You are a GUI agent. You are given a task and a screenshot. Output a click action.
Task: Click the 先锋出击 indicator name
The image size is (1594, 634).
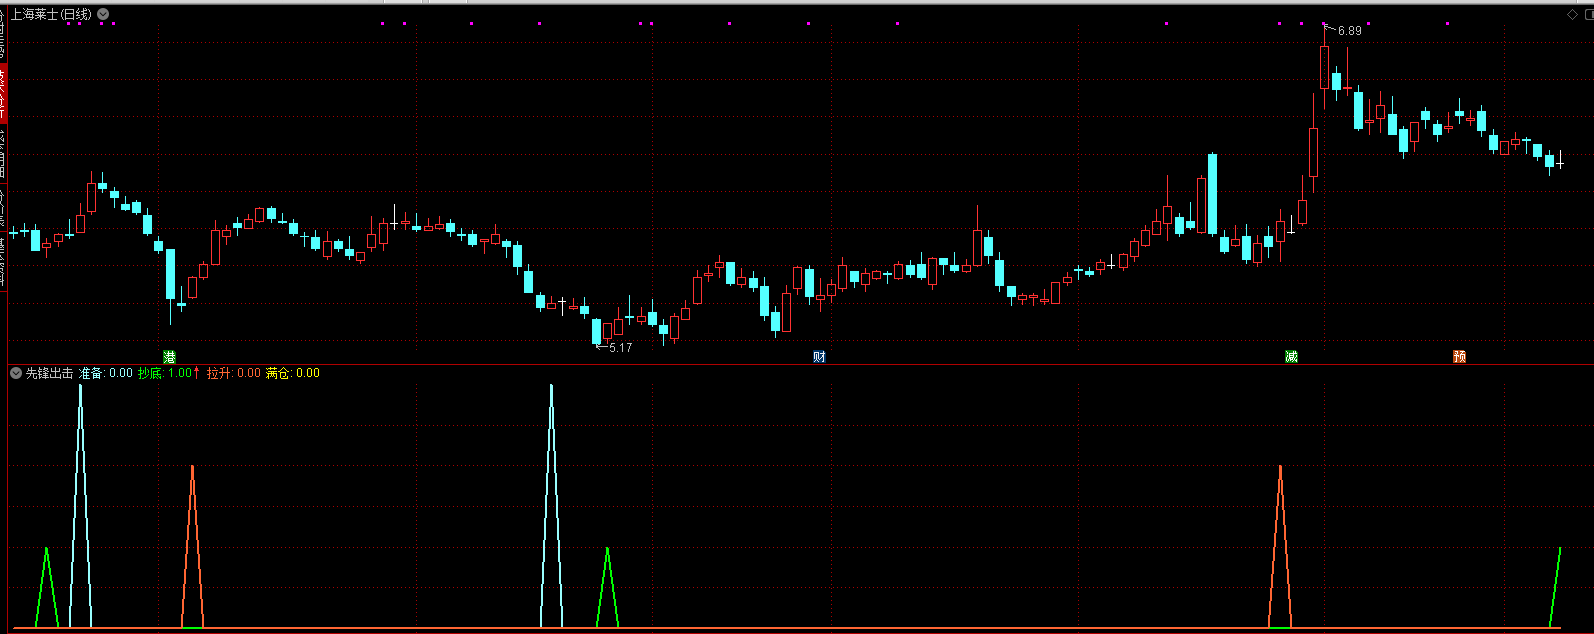[x=49, y=373]
